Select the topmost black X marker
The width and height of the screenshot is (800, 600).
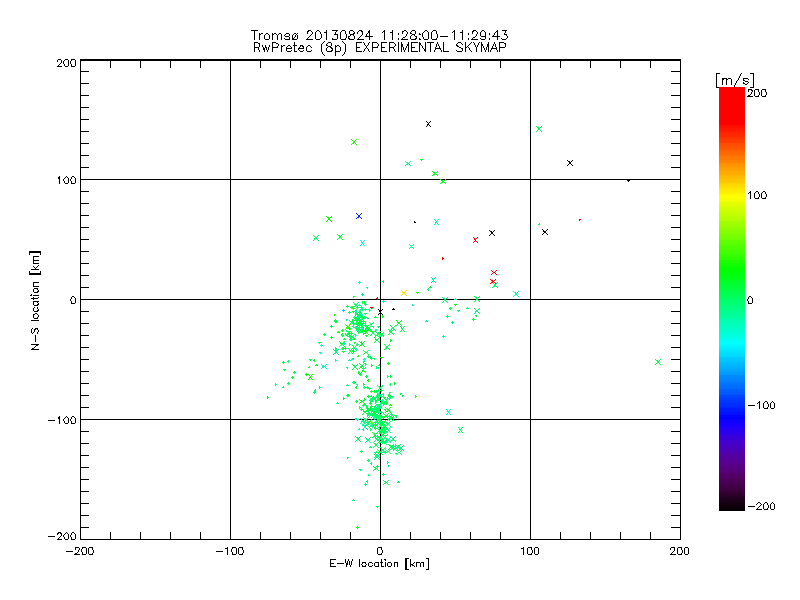429,124
